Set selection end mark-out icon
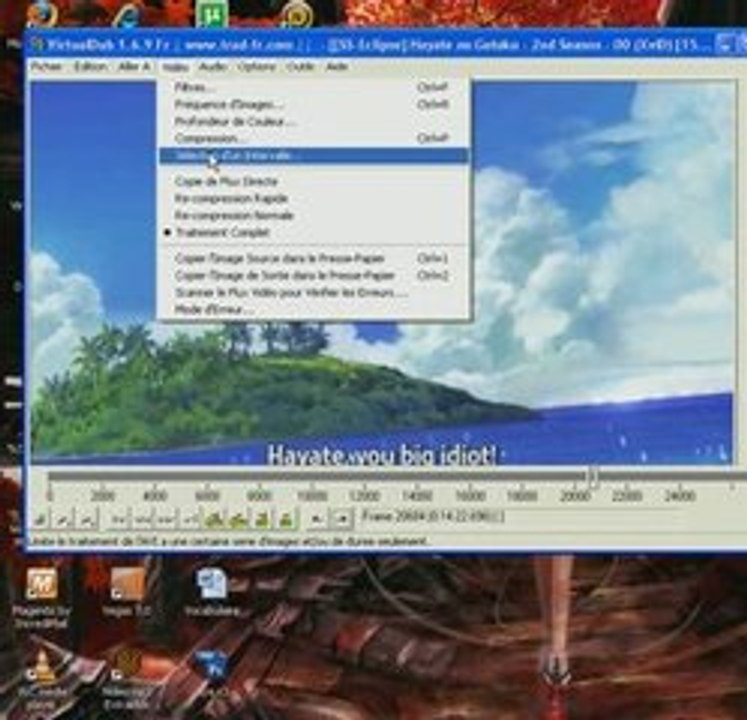The height and width of the screenshot is (720, 747). [342, 519]
